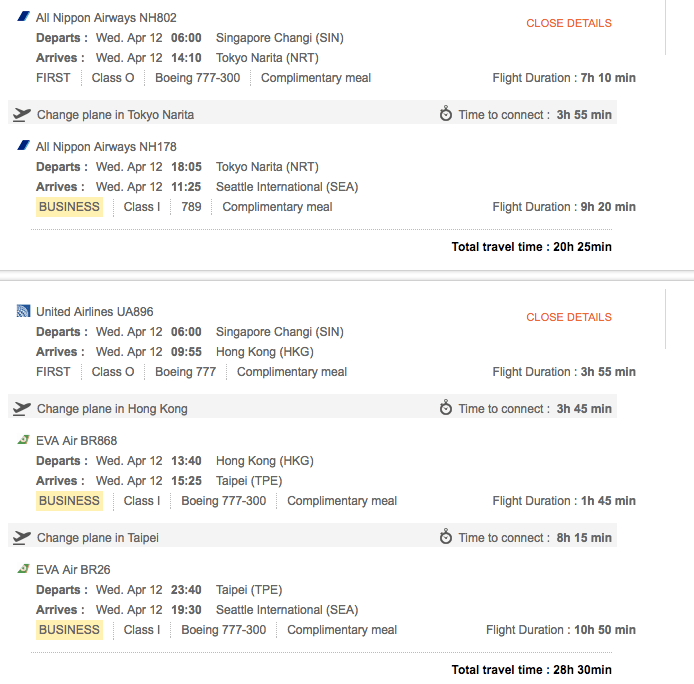The width and height of the screenshot is (694, 684).
Task: Collapse details for the All Nippon Airways itinerary
Action: [568, 23]
